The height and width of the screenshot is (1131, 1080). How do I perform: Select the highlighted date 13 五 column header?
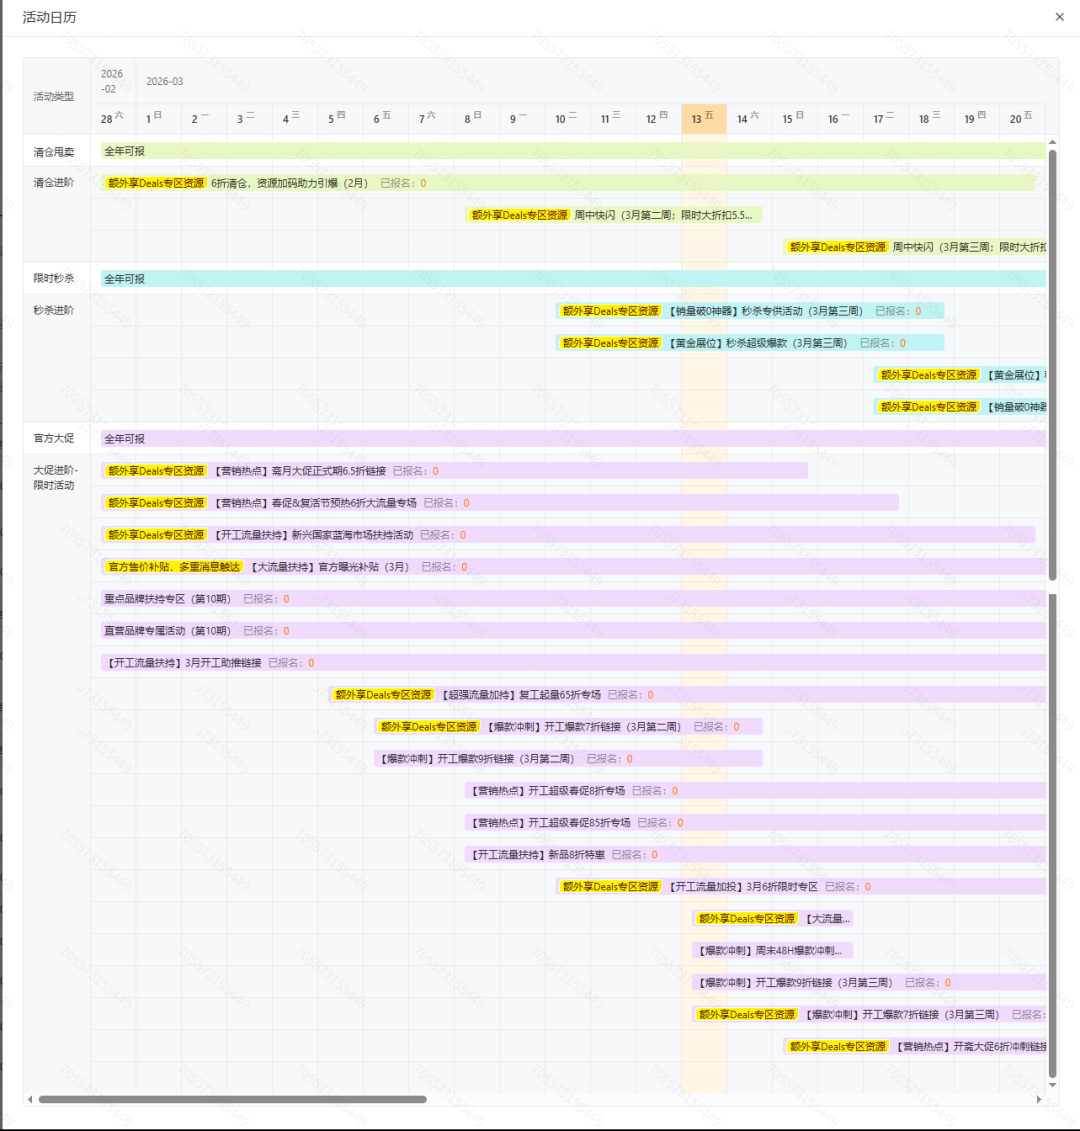click(703, 118)
